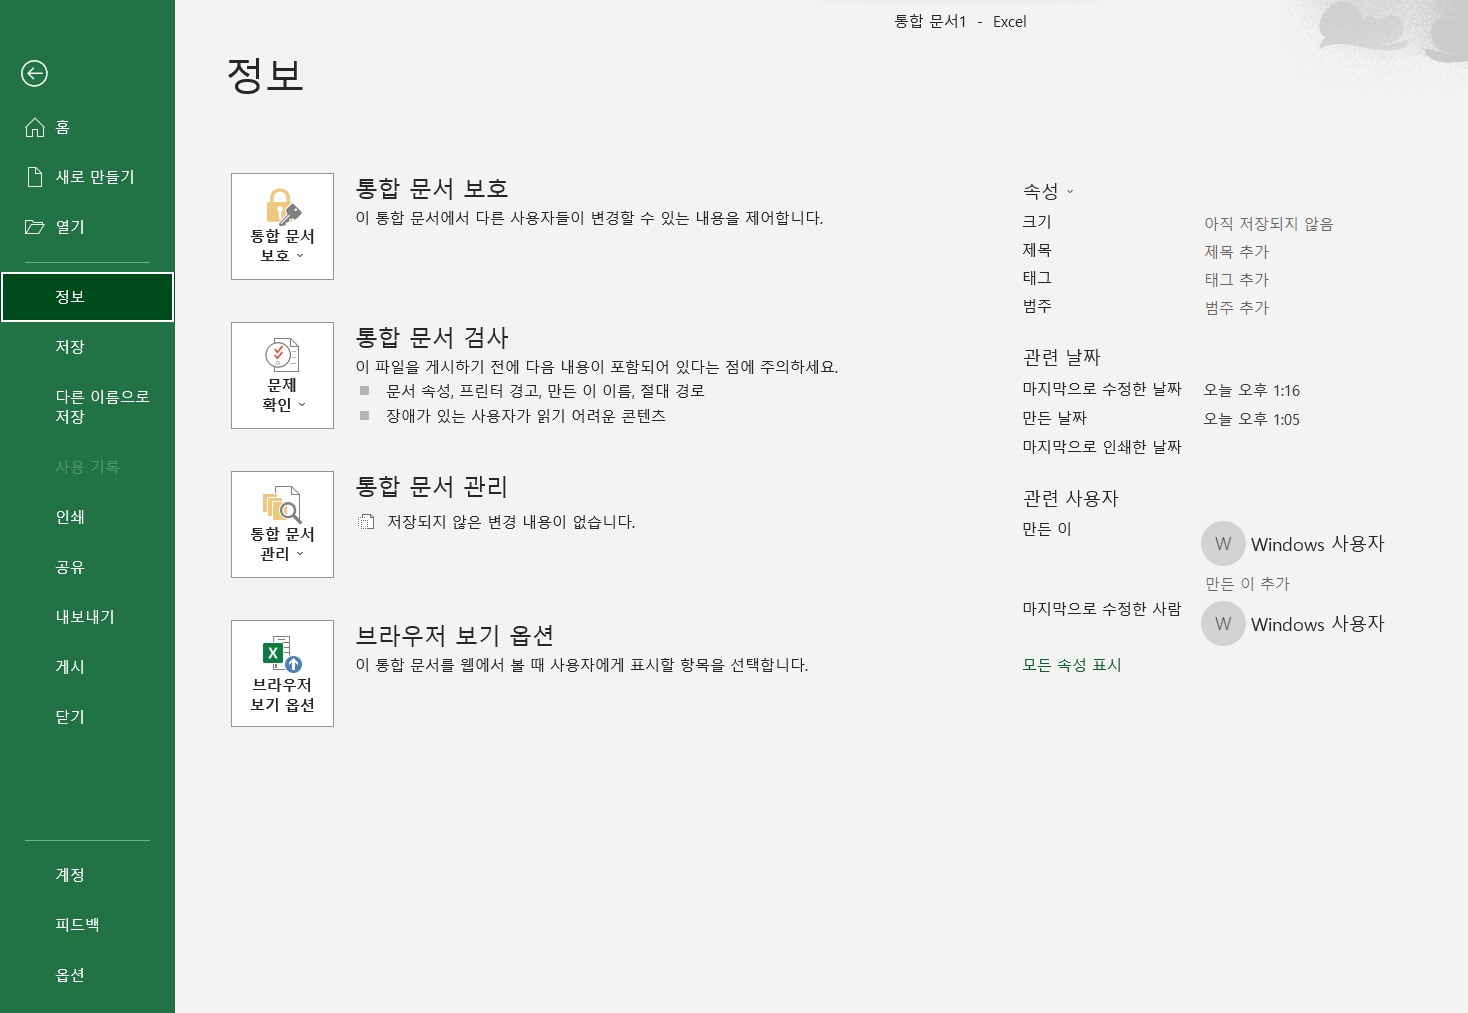This screenshot has height=1013, width=1468.
Task: Click the Windows 사용자 avatar under 만든 이
Action: [1223, 544]
